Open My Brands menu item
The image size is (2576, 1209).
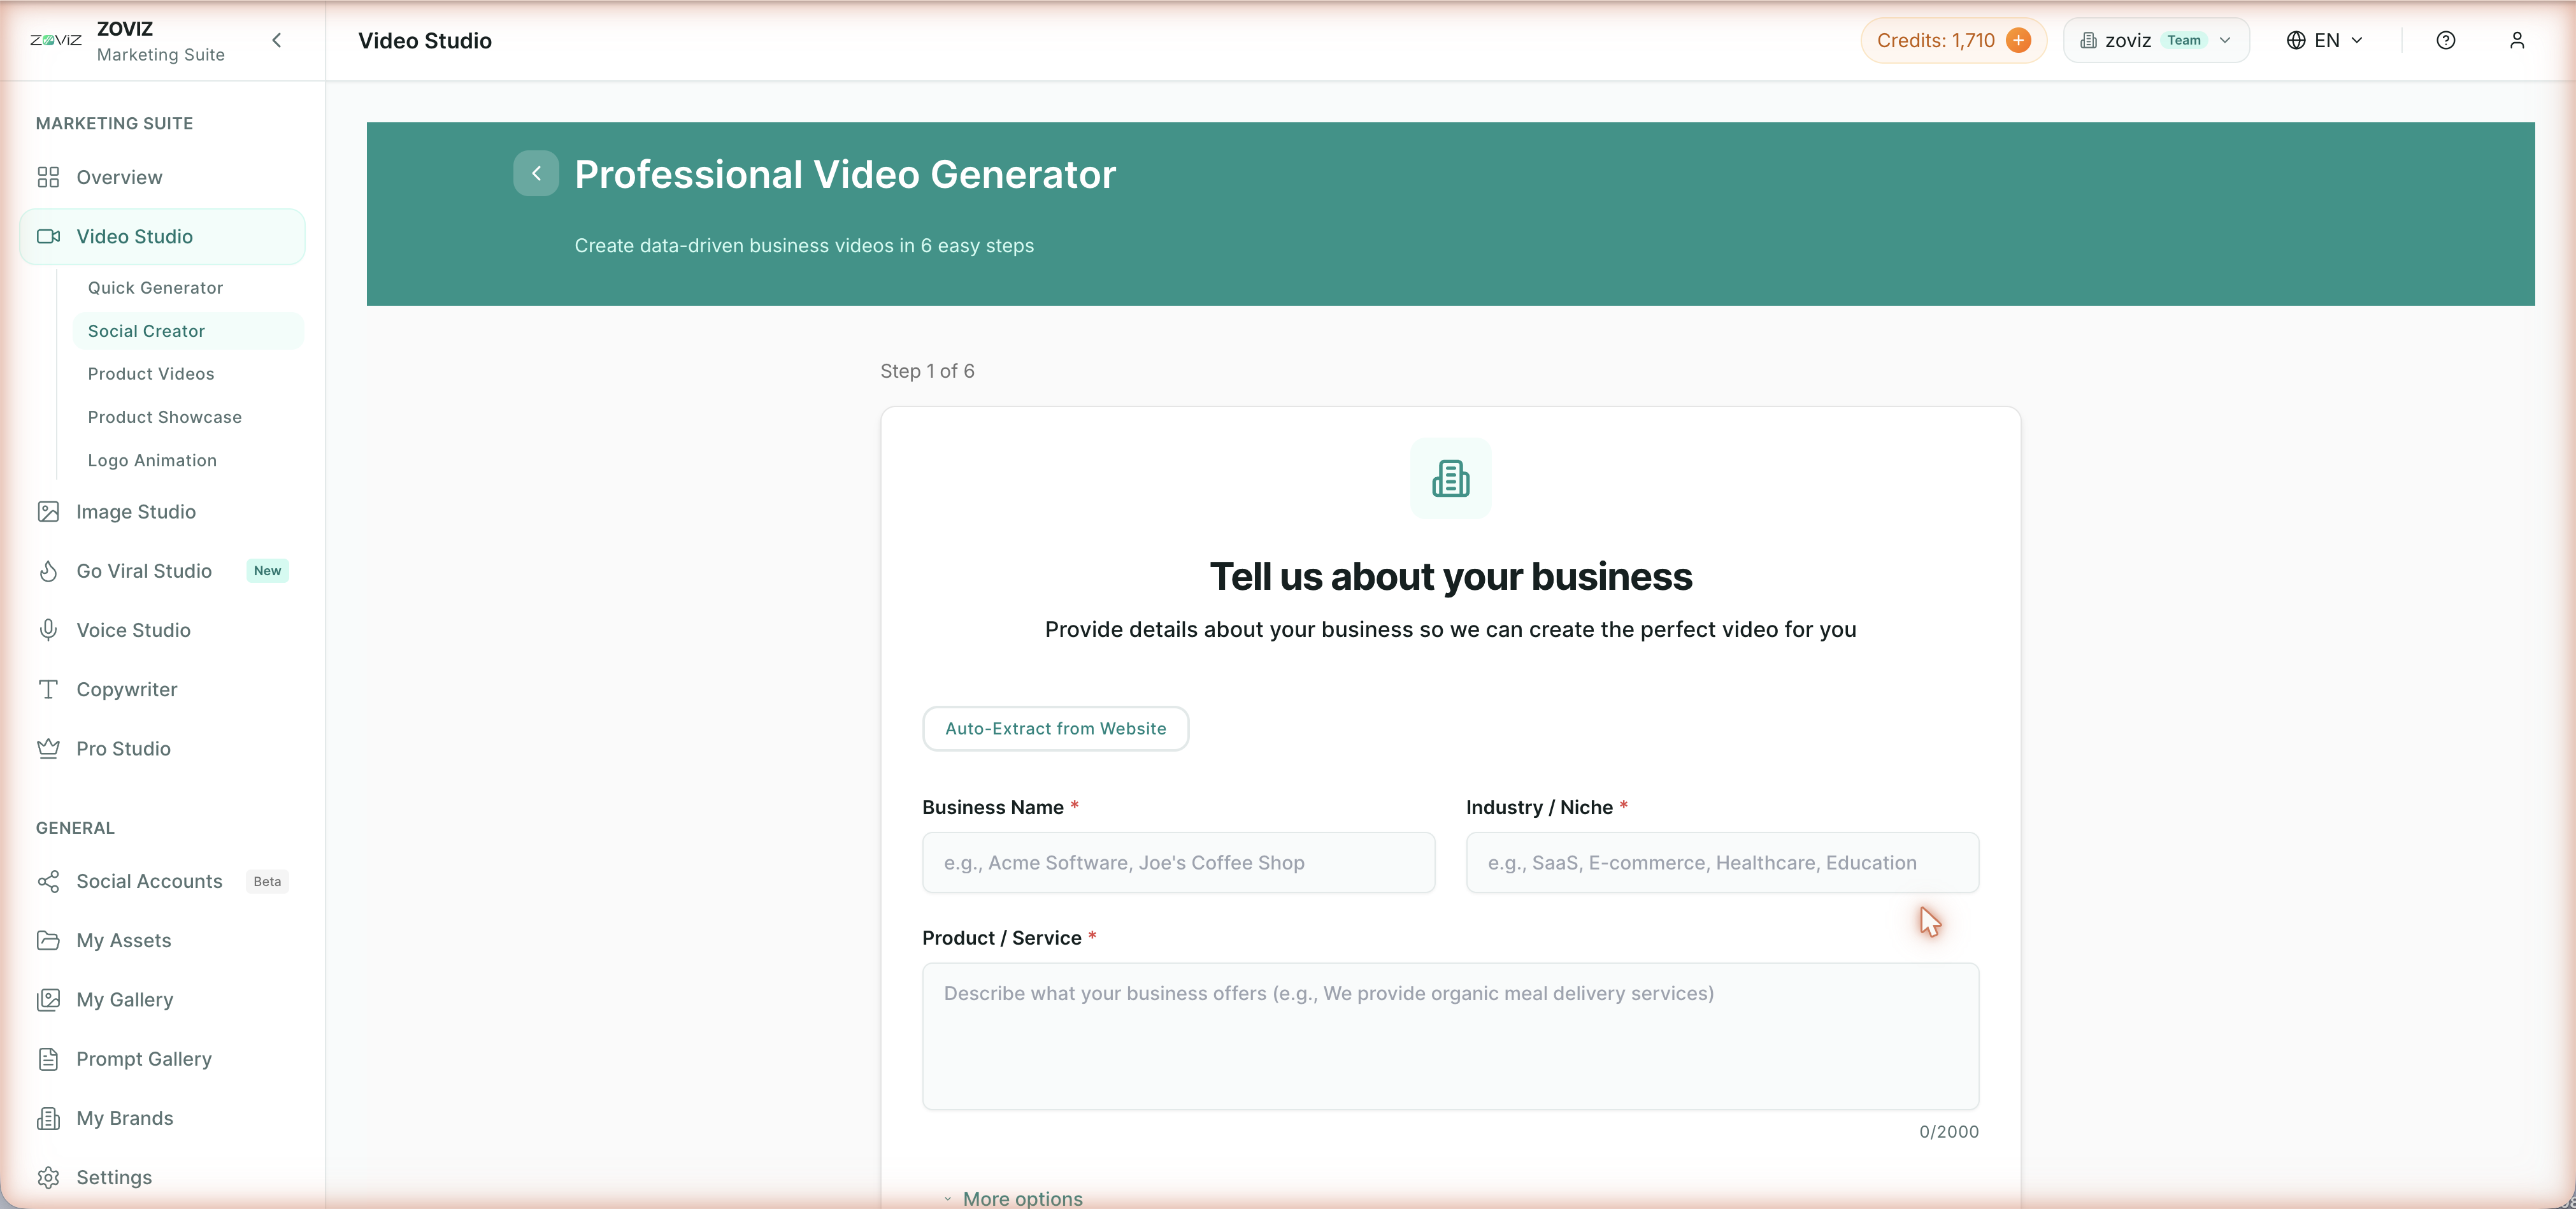(162, 1118)
